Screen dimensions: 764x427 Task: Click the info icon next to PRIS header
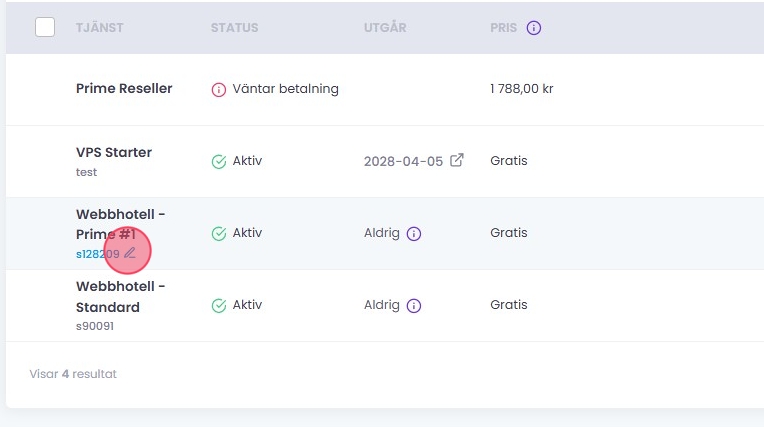tap(534, 28)
